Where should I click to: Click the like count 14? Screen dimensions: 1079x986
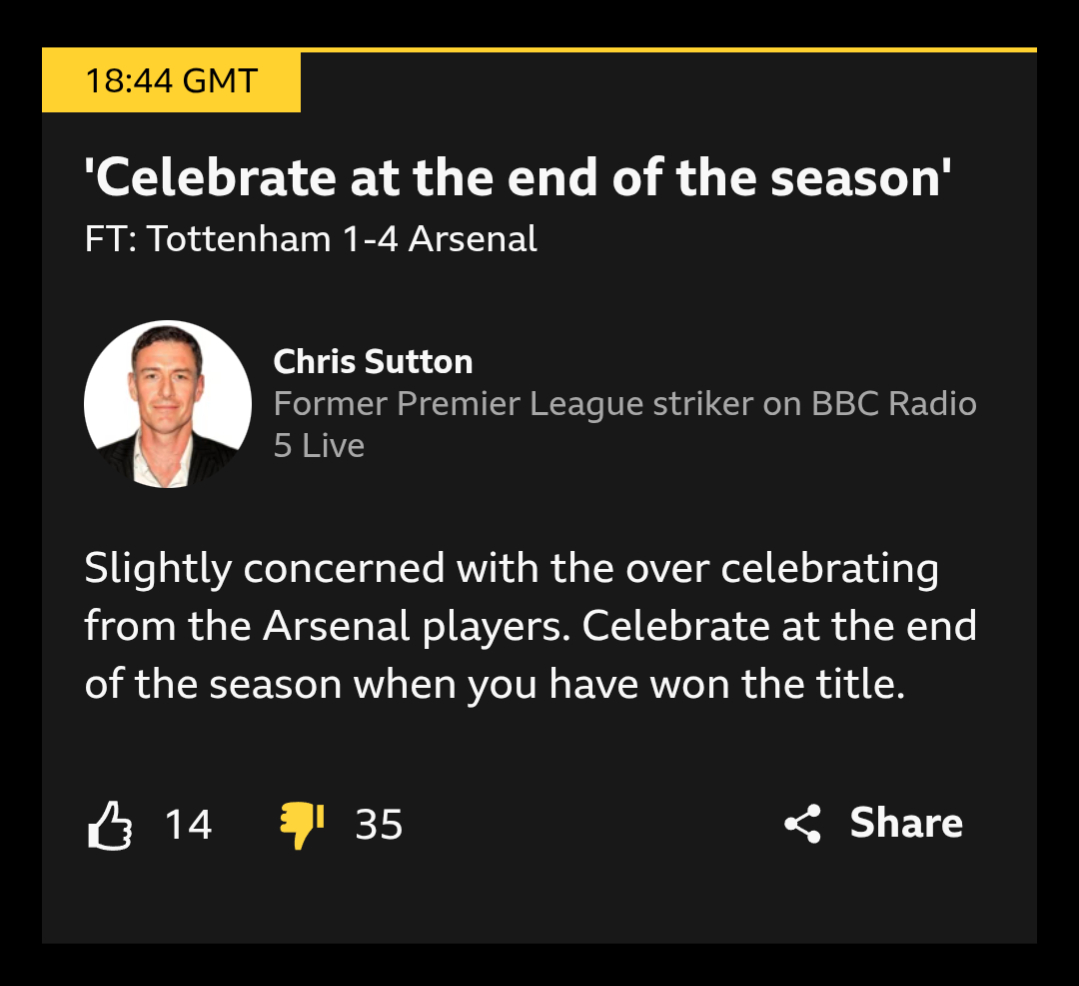(188, 825)
